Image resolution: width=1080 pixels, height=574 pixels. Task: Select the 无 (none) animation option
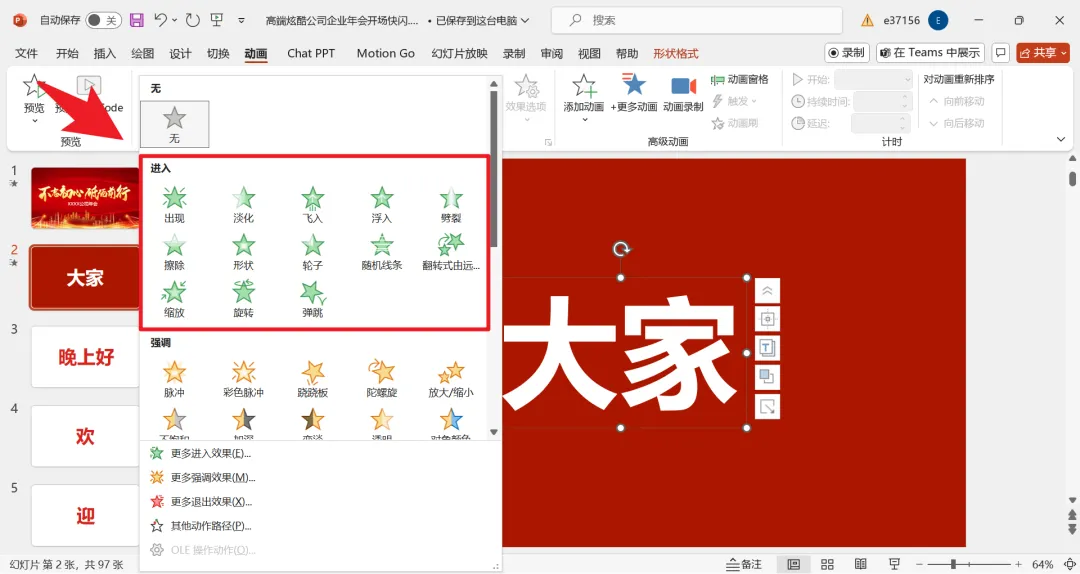[174, 124]
